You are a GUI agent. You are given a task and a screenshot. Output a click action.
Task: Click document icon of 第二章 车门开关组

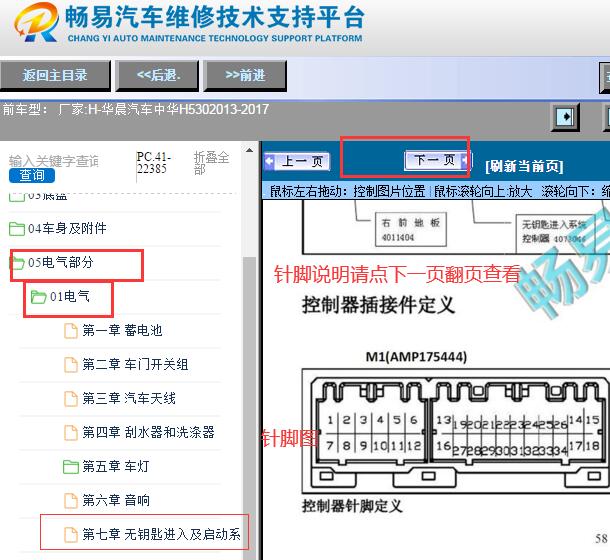(71, 365)
